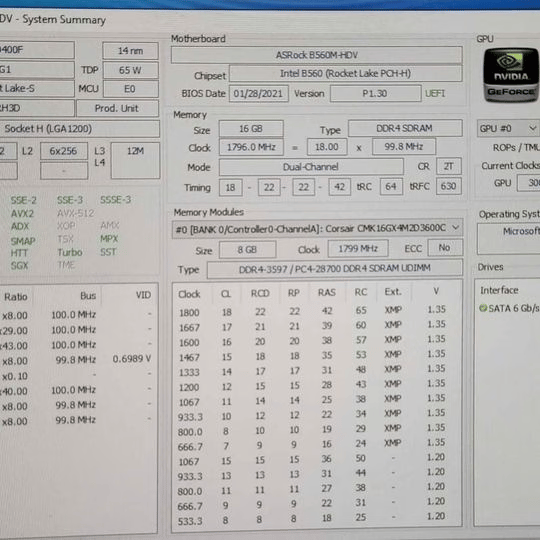Click the 18.00 memory multiplier field
Viewport: 540px width, 540px height.
(327, 147)
